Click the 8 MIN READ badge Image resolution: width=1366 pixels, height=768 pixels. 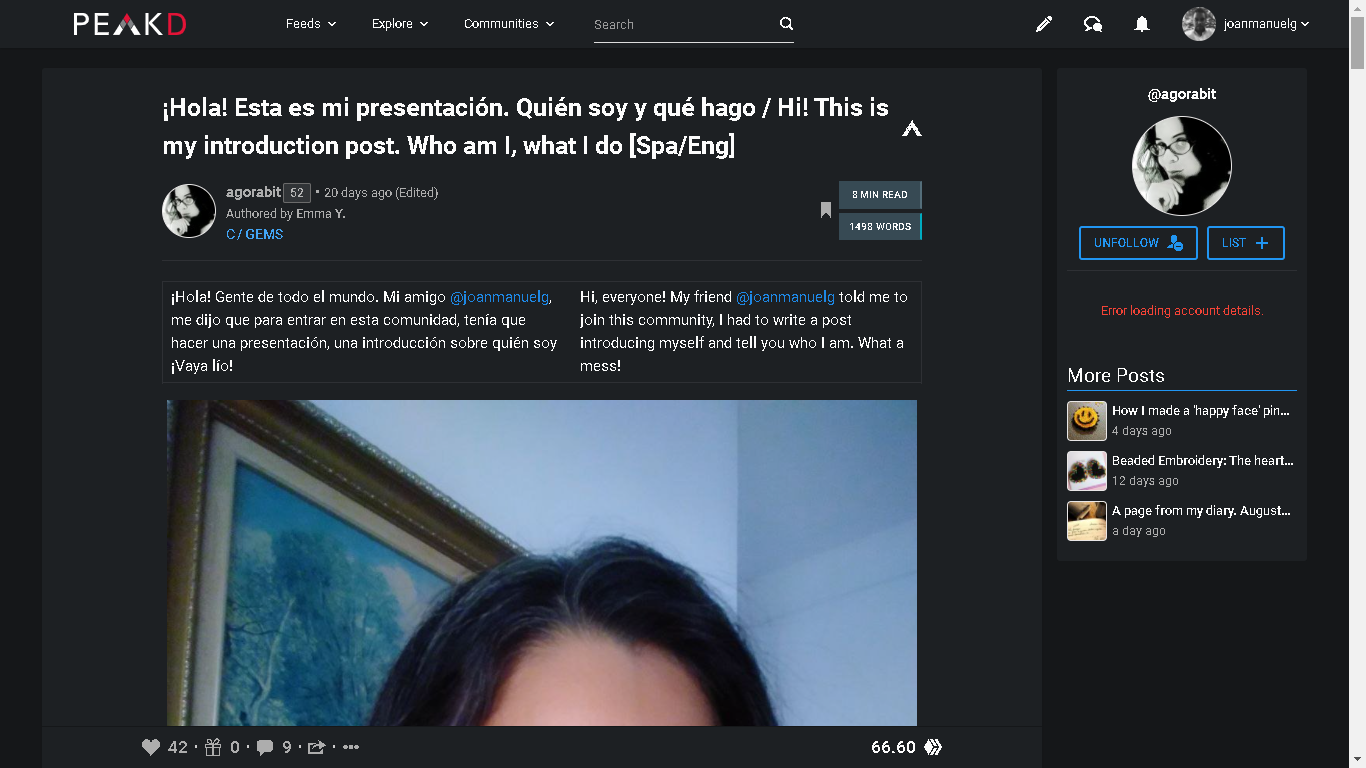tap(880, 195)
